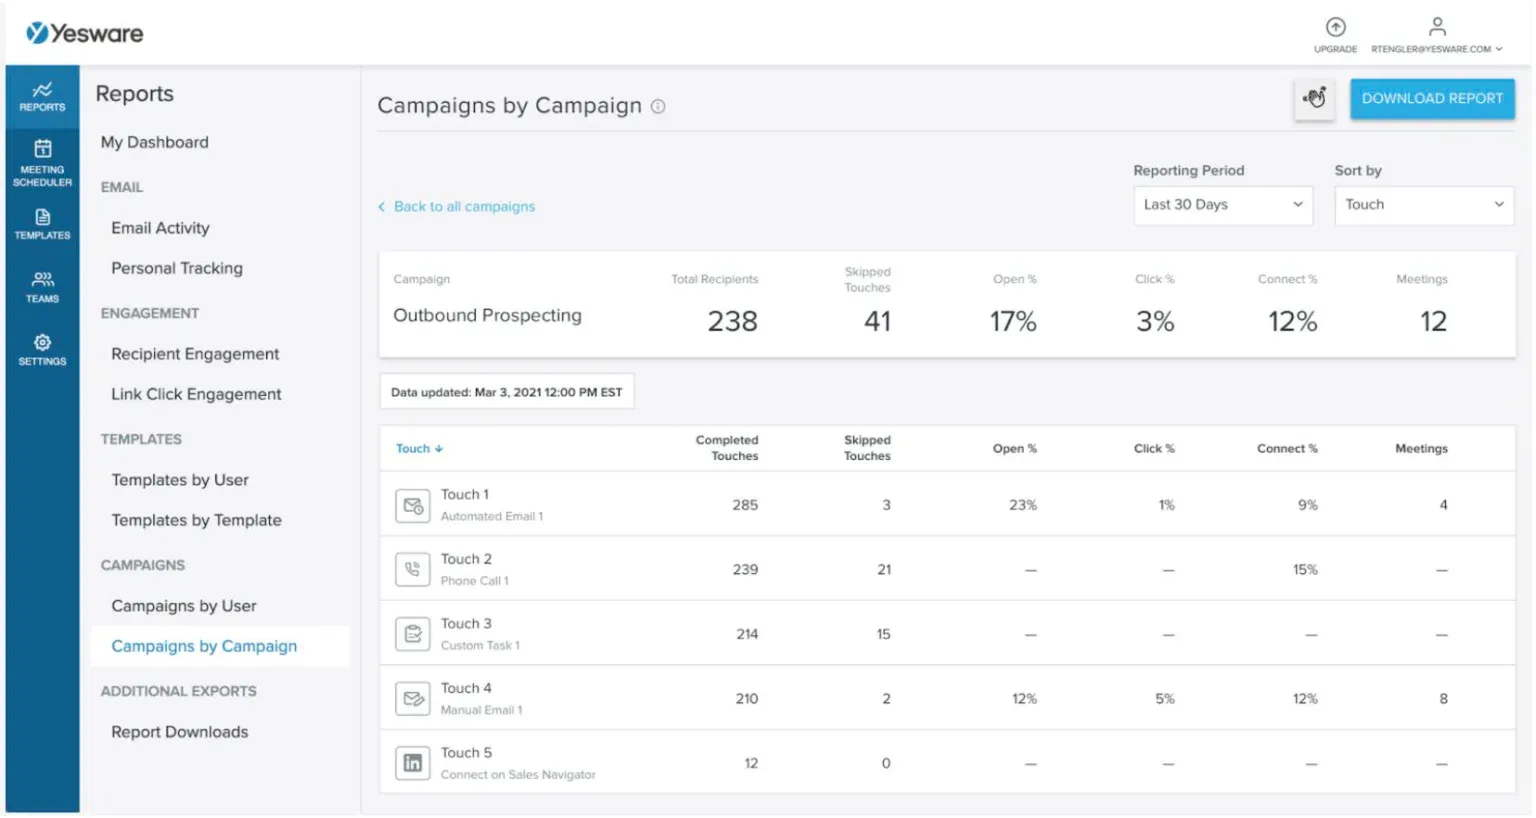
Task: Select the Templates icon in the sidebar
Action: tap(41, 222)
